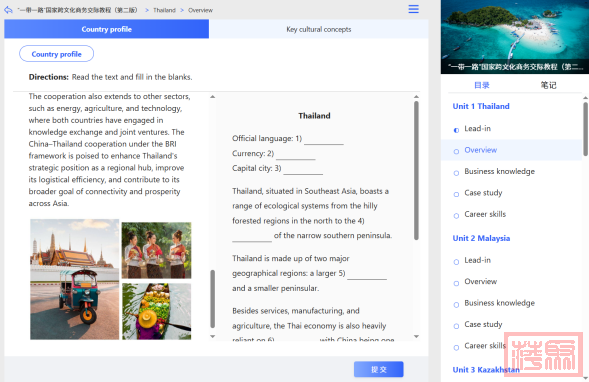This screenshot has width=589, height=382.
Task: Click the island course cover image
Action: pyautogui.click(x=515, y=37)
